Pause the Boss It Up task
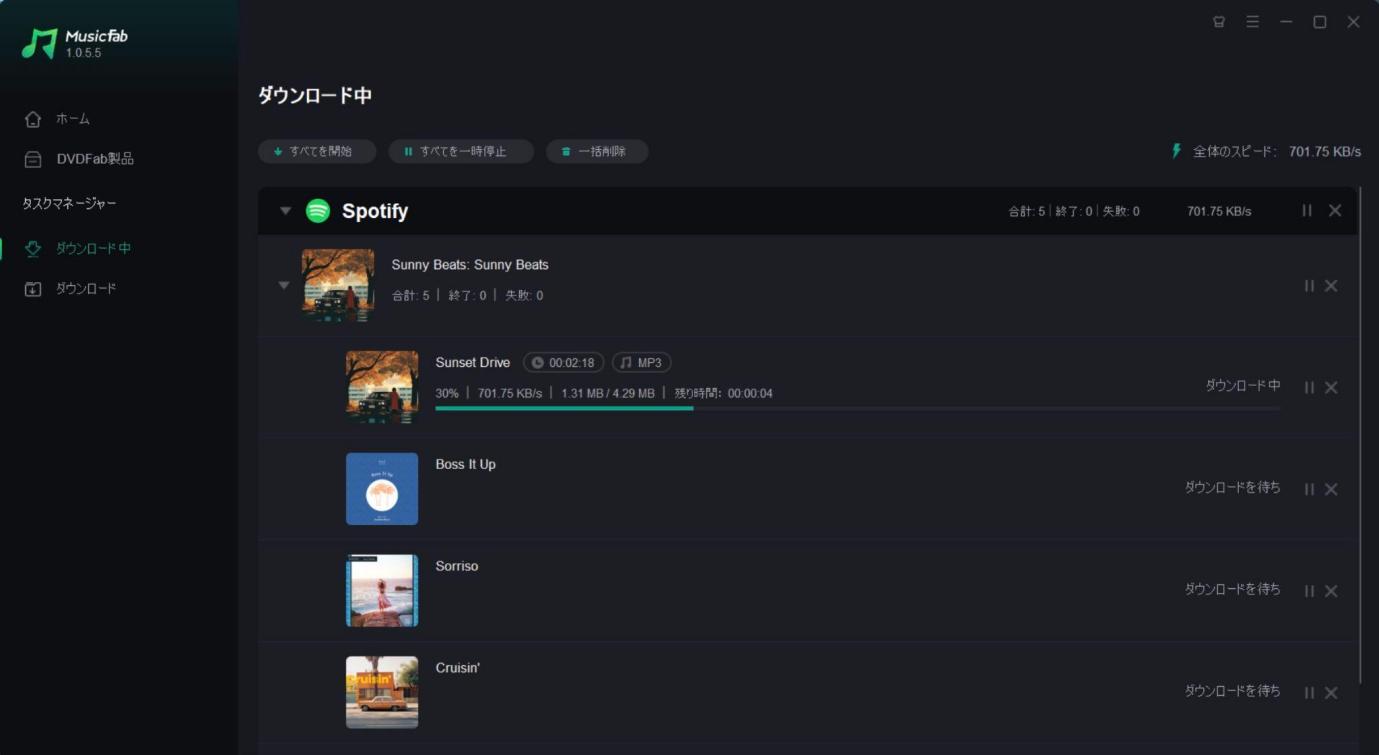The height and width of the screenshot is (755, 1379). pos(1309,489)
